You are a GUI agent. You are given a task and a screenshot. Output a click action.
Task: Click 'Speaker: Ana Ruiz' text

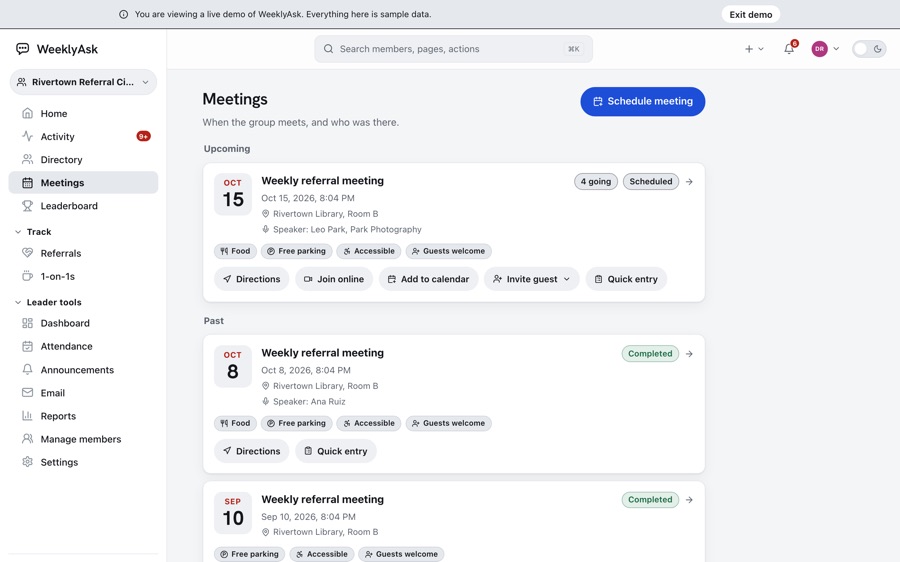pos(309,402)
